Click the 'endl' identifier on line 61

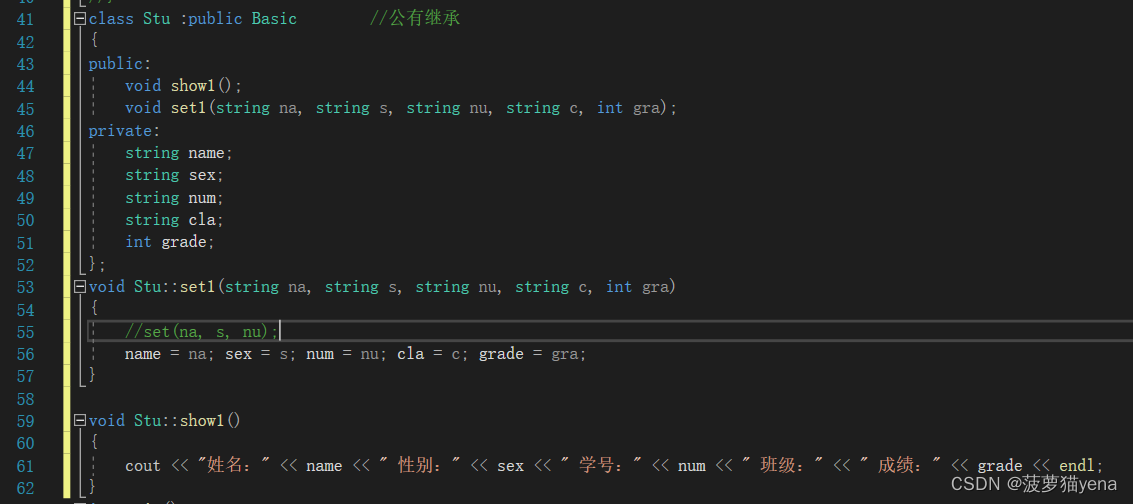1077,466
